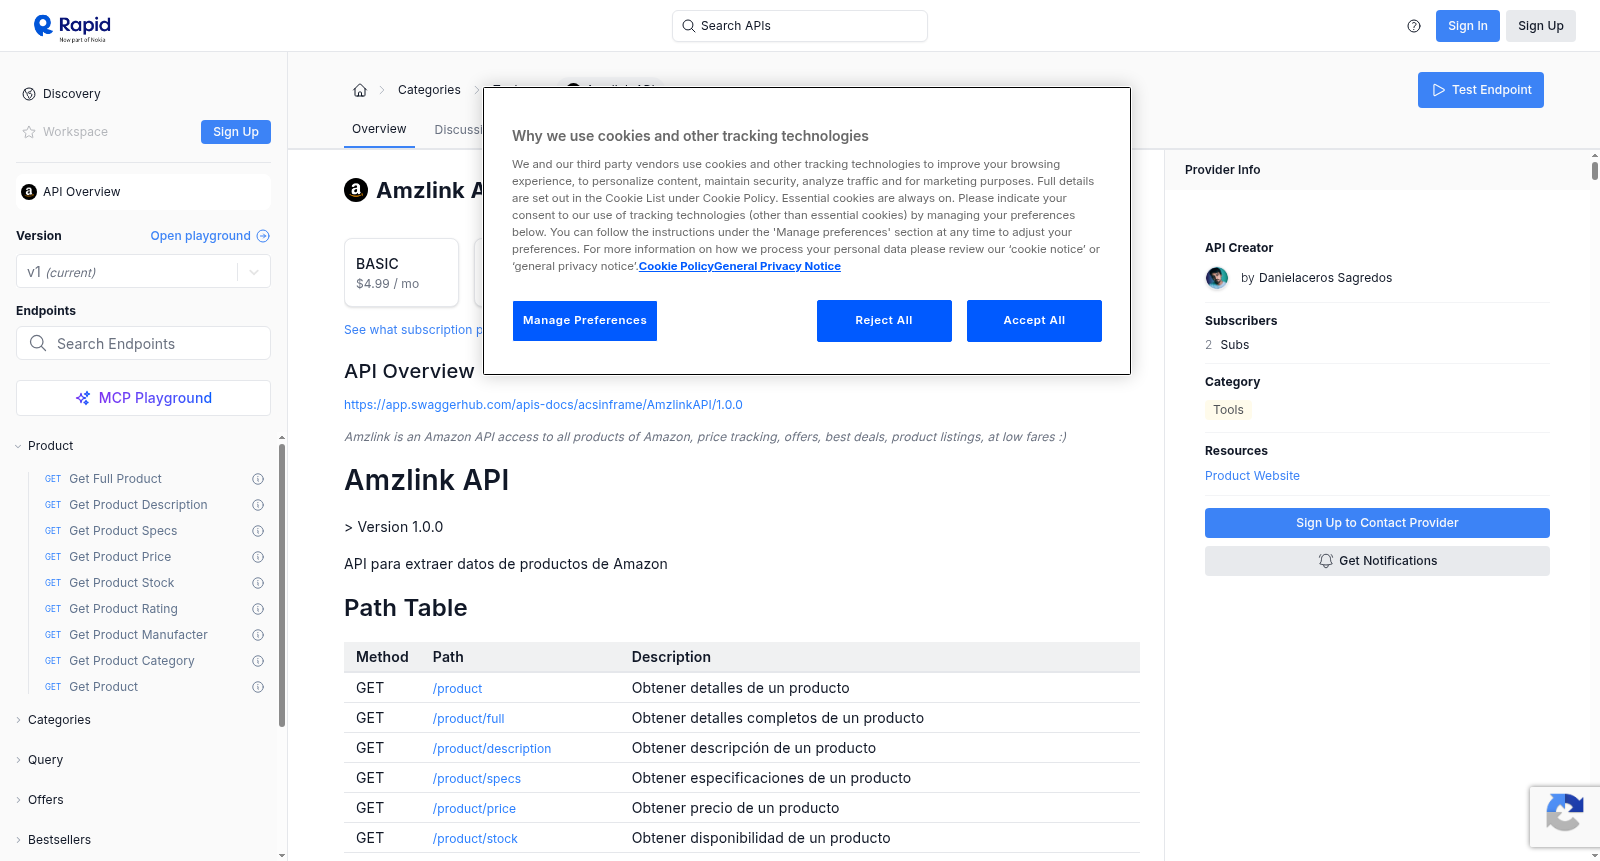Click the API creator avatar
The image size is (1600, 861).
click(1217, 278)
